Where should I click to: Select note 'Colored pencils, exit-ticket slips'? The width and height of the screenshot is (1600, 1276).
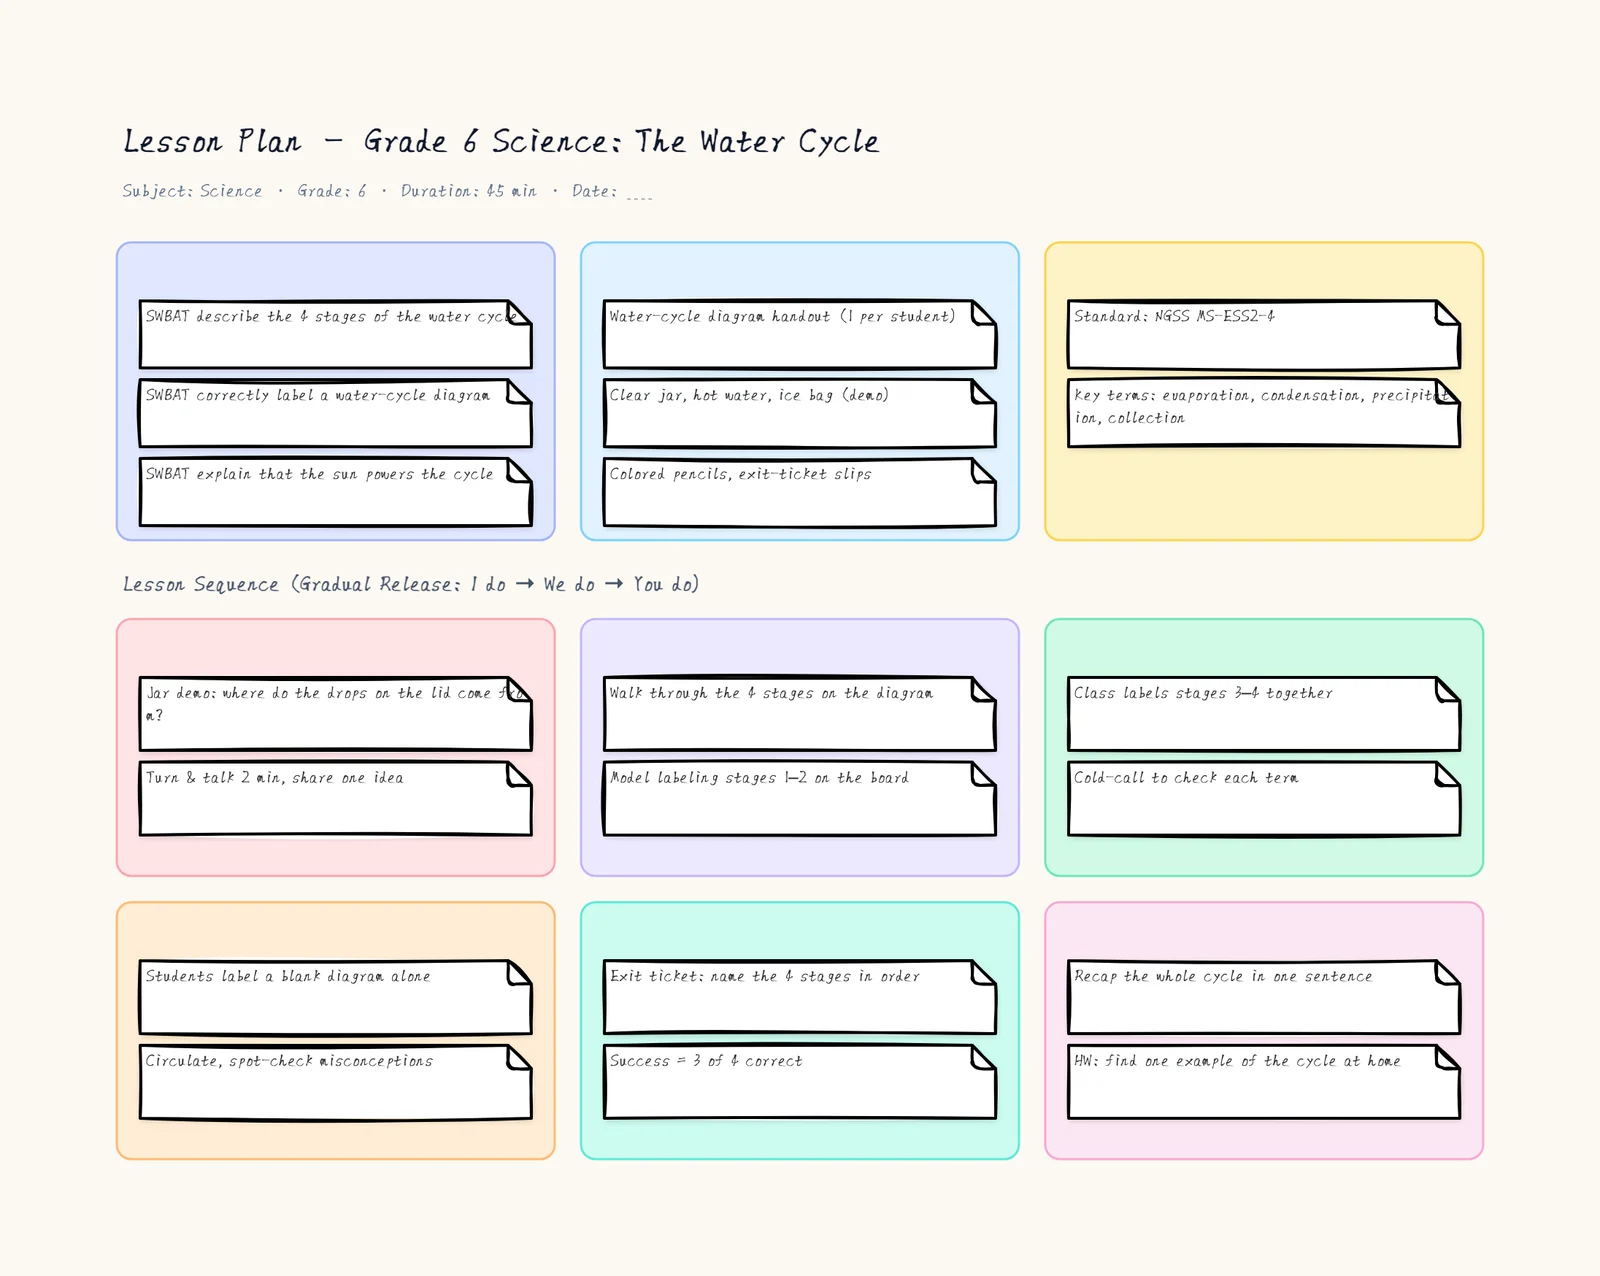[x=800, y=492]
